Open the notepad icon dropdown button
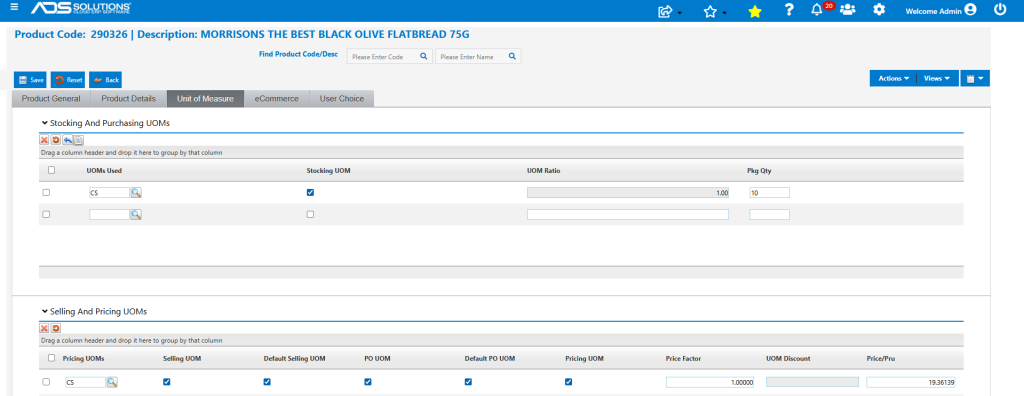Viewport: 1024px width, 396px height. pos(975,78)
